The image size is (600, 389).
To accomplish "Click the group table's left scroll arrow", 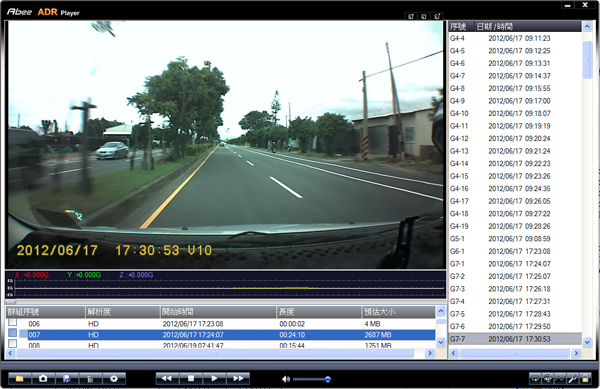I will pyautogui.click(x=10, y=353).
